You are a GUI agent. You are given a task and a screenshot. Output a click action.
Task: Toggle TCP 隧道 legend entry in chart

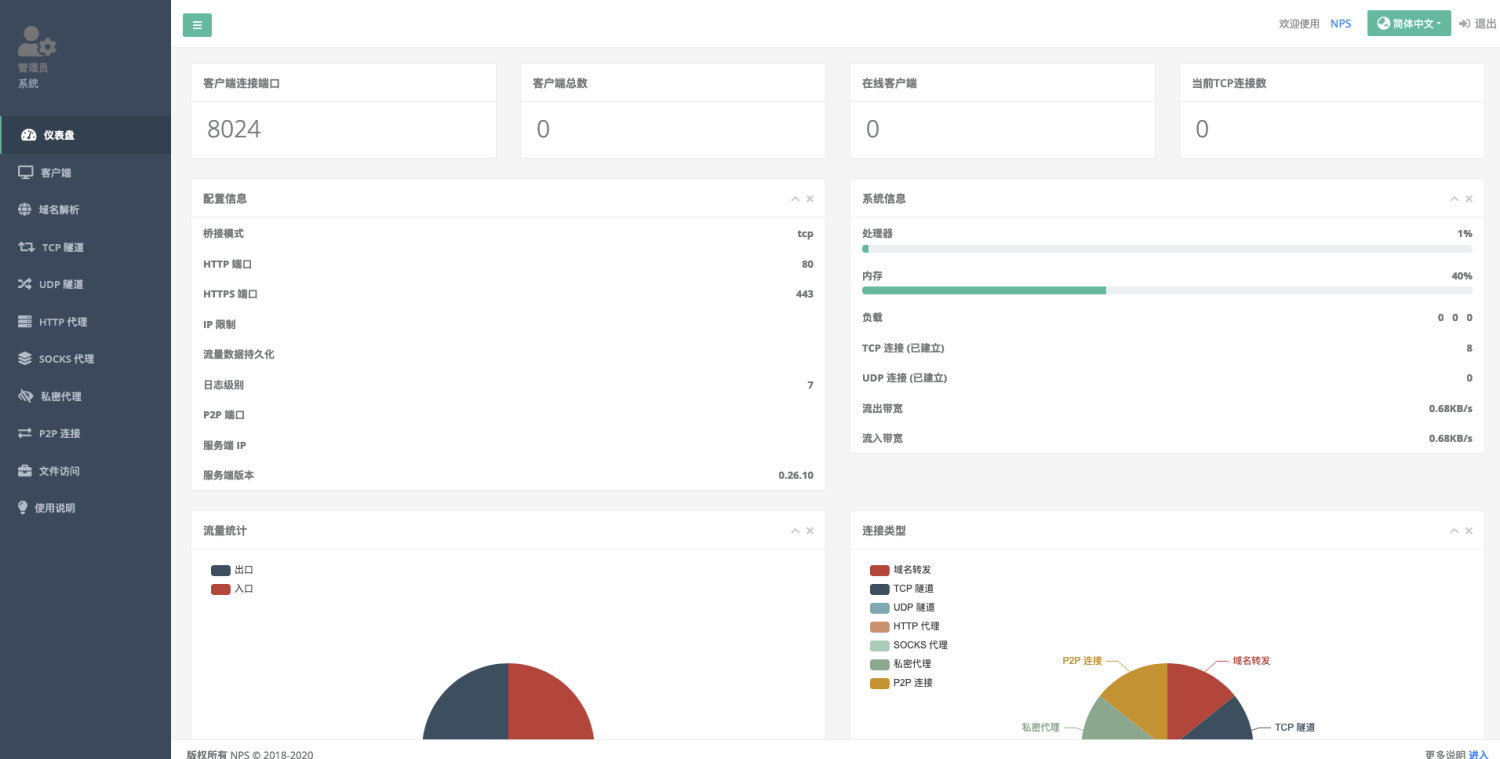point(902,589)
